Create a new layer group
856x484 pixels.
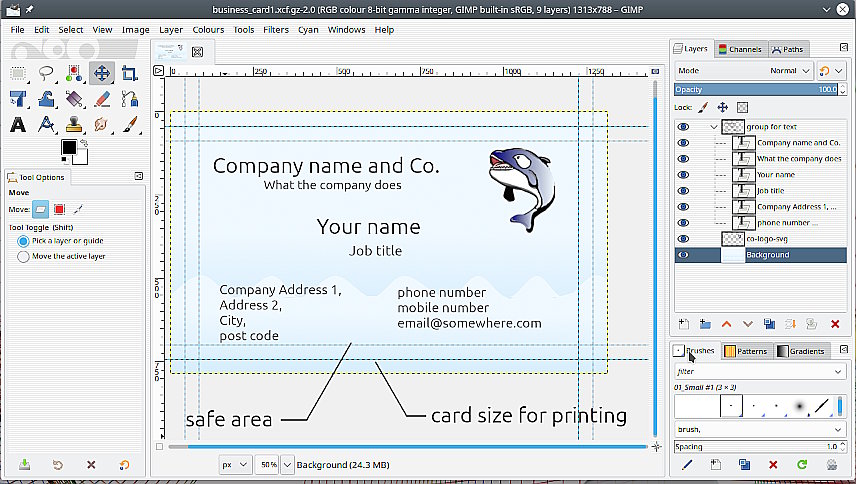point(705,324)
